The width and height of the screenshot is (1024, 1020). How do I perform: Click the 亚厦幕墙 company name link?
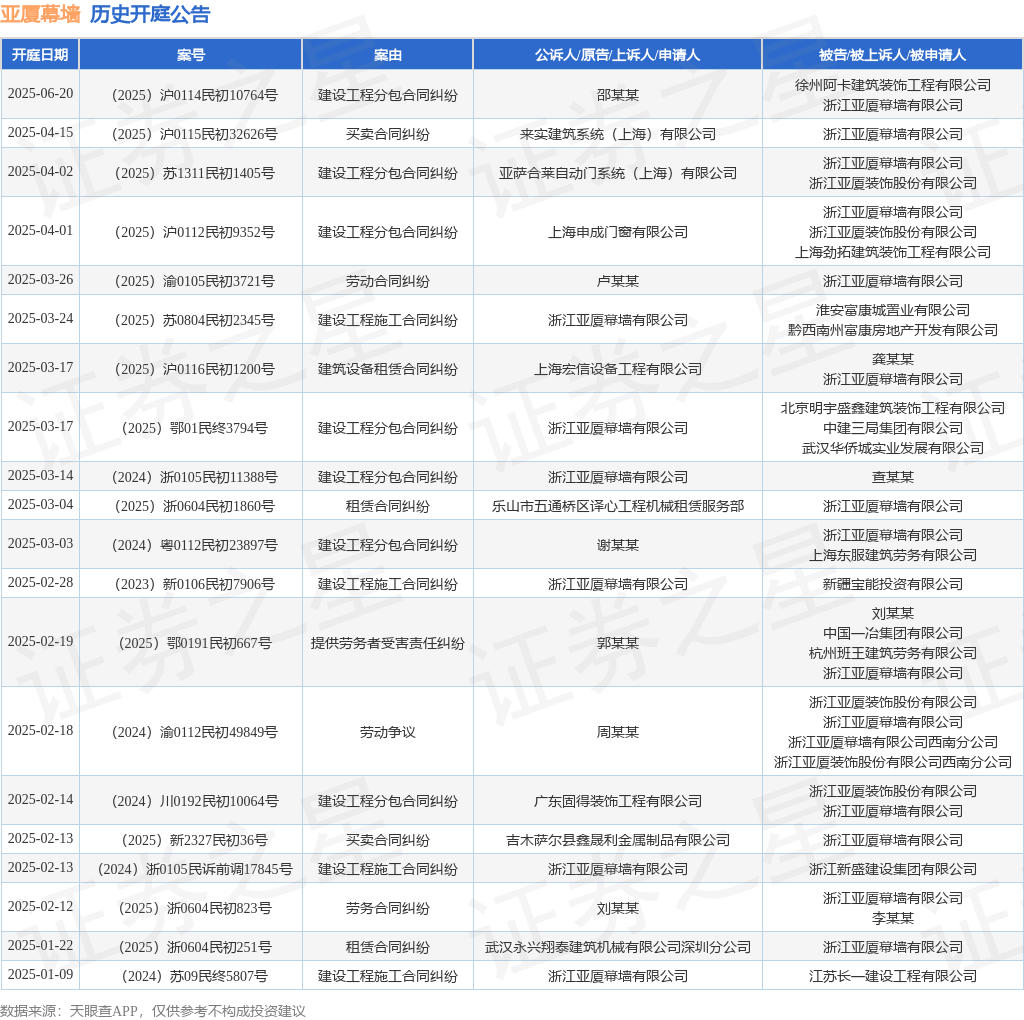coord(41,15)
